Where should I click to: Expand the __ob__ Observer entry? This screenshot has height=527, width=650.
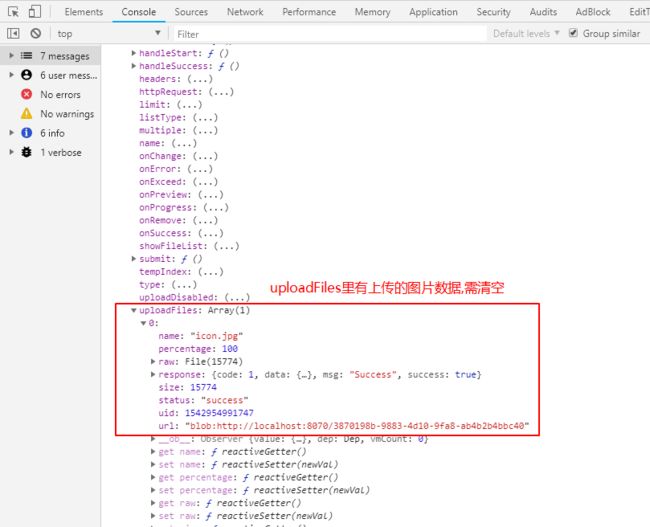click(x=153, y=439)
